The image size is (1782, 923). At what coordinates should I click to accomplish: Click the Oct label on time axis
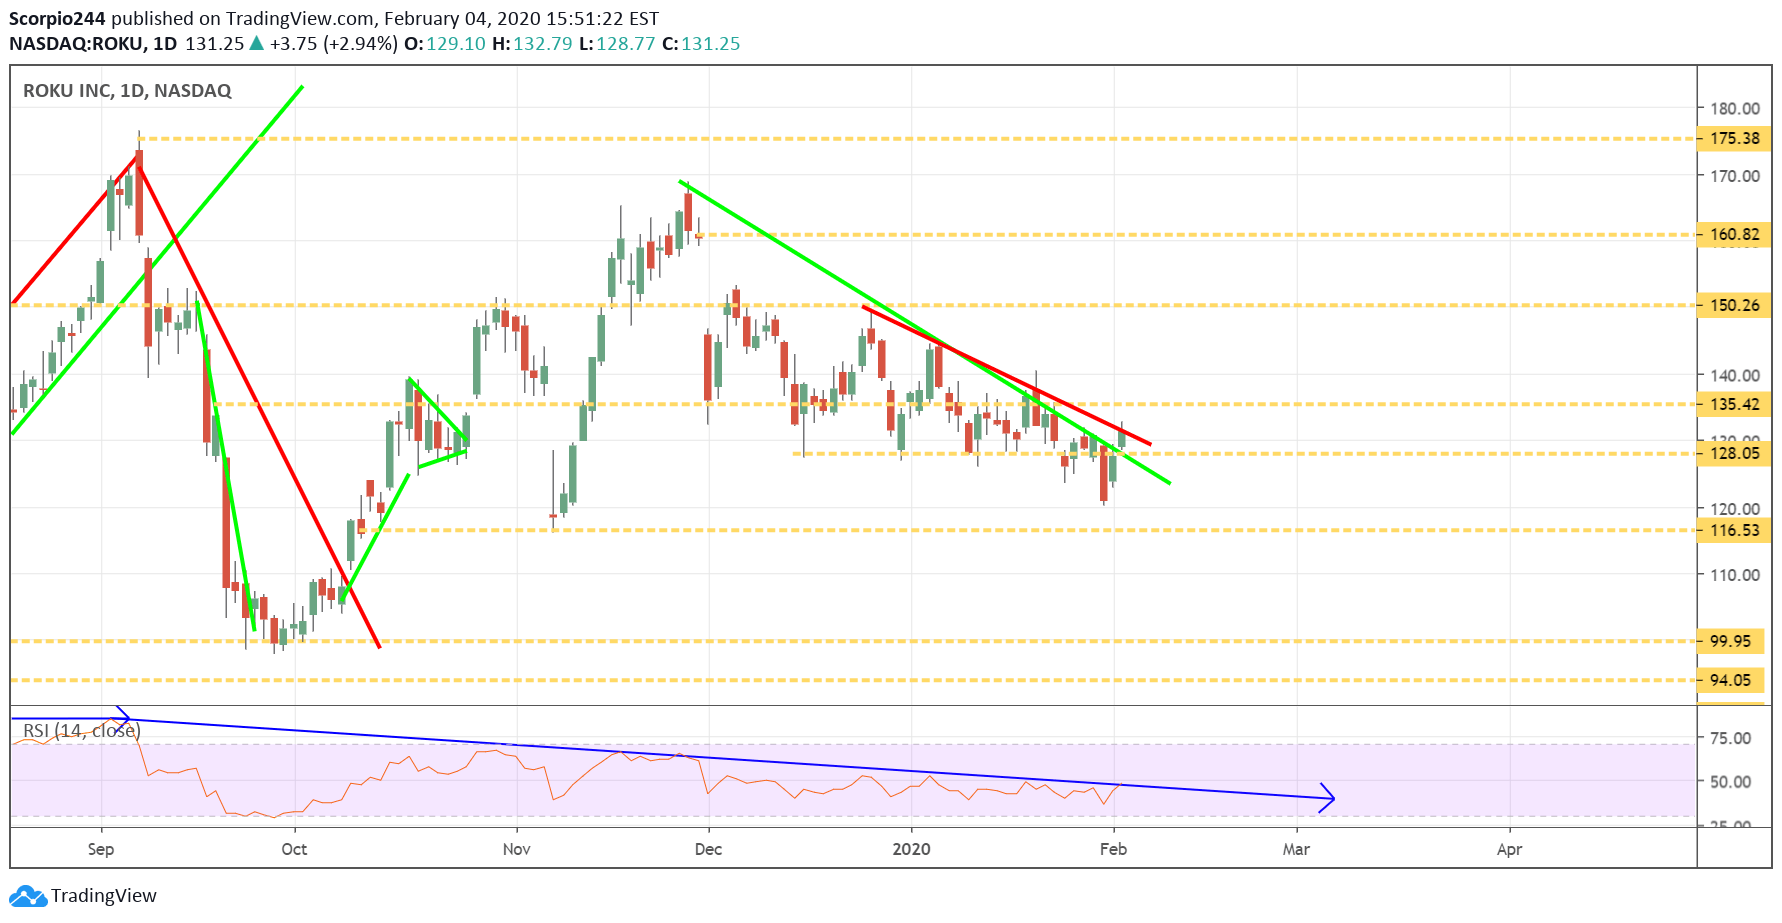294,849
